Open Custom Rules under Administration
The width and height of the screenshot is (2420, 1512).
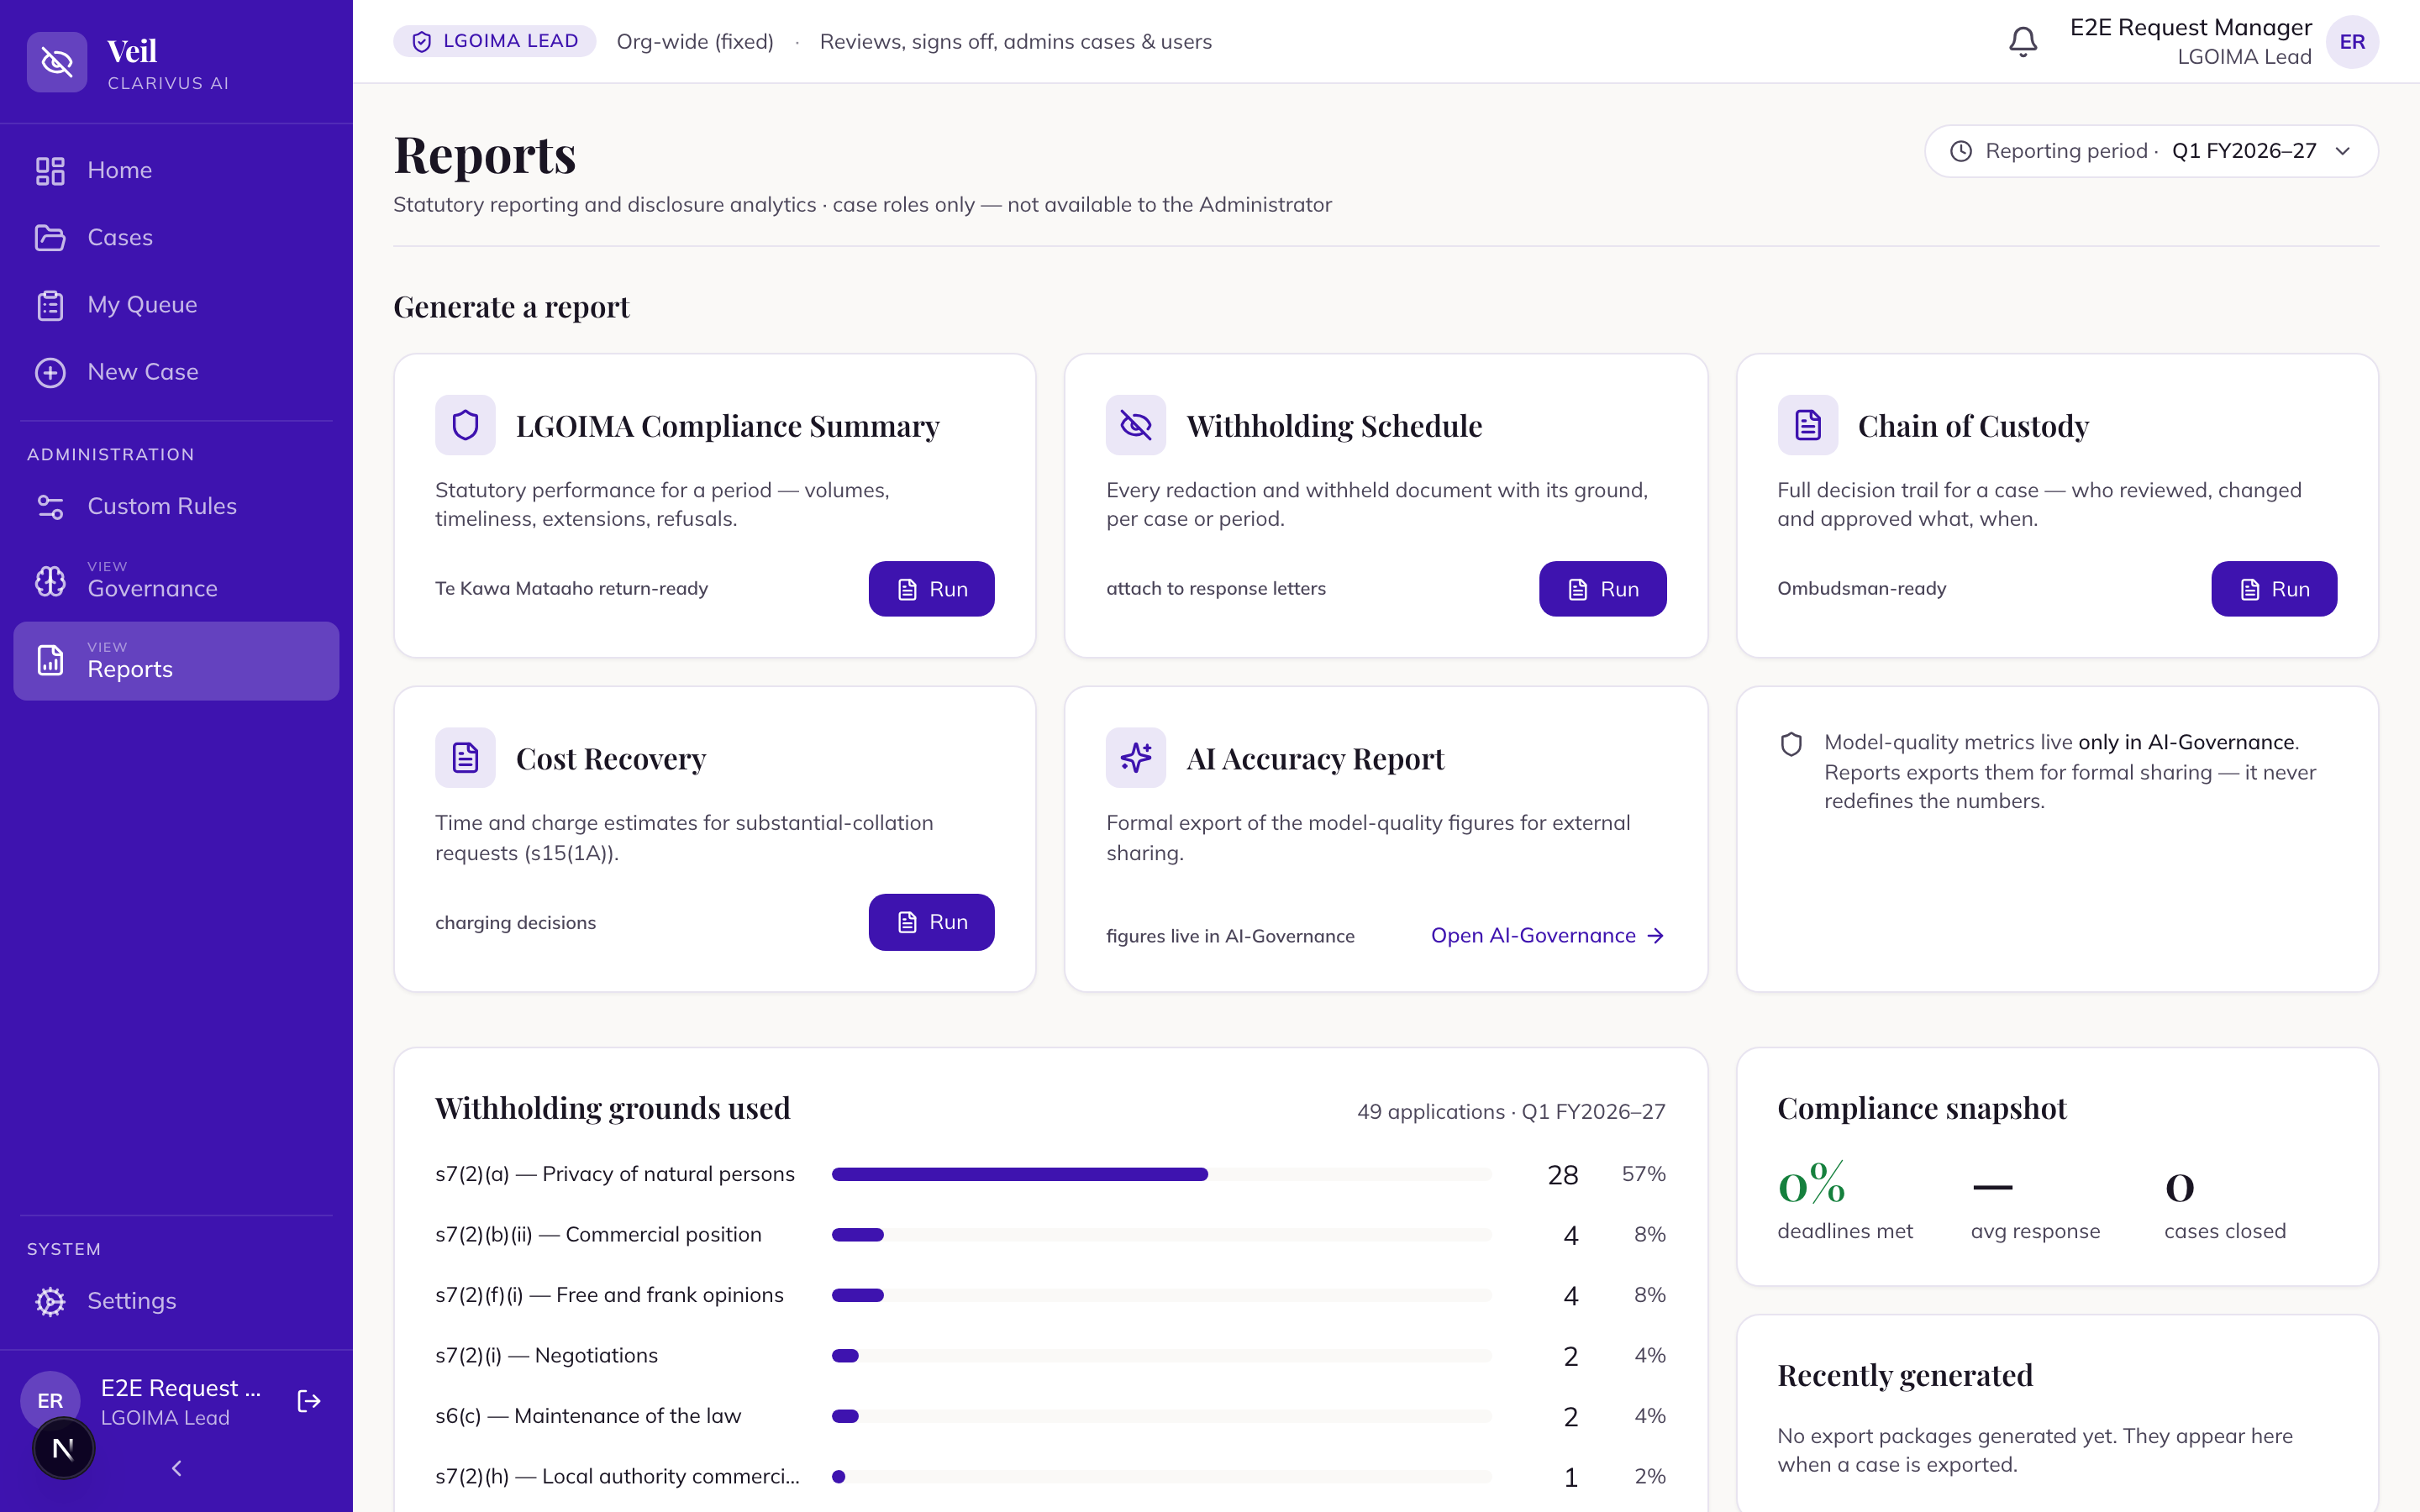coord(176,507)
